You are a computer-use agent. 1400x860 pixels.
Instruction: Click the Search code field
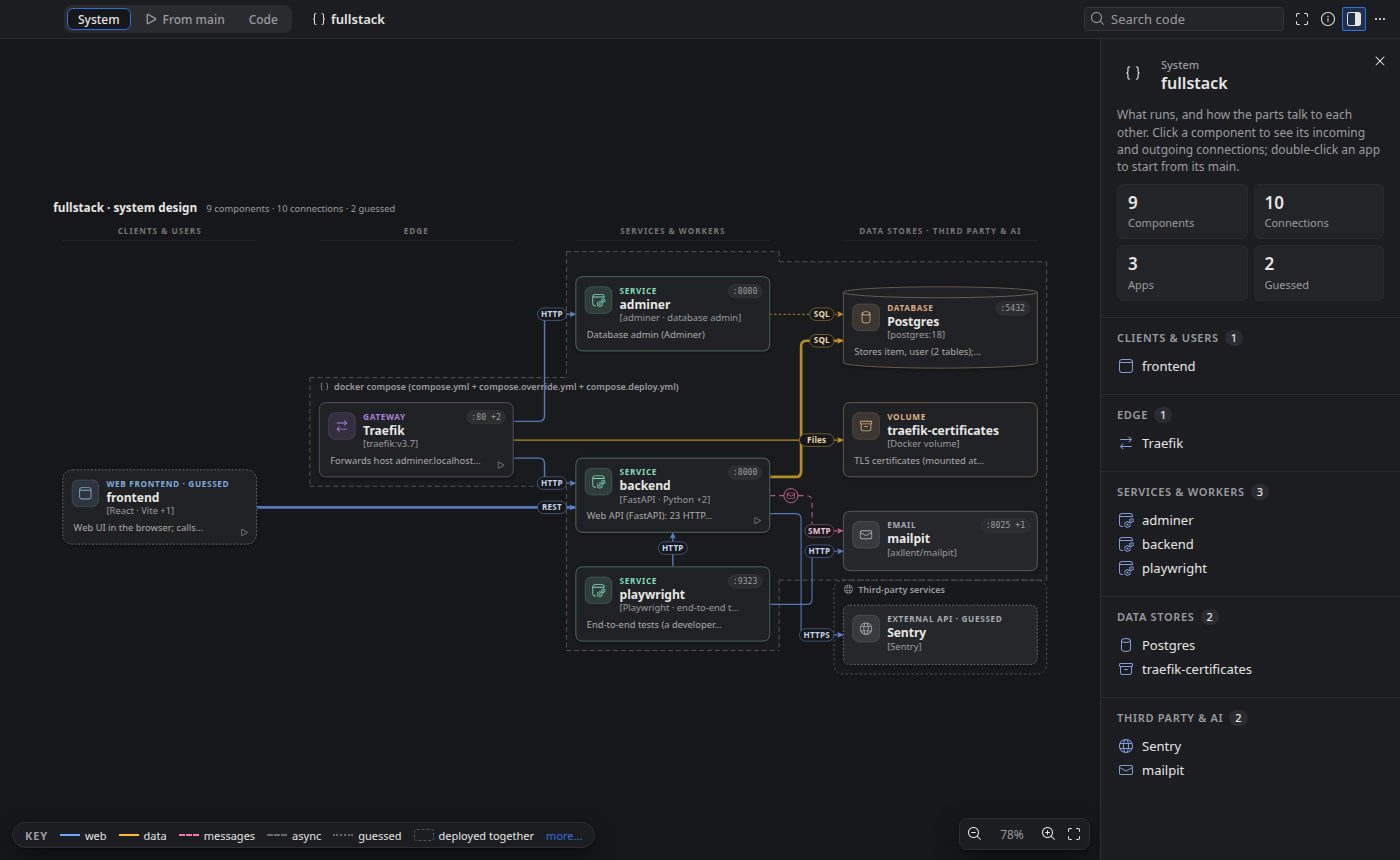(1184, 19)
